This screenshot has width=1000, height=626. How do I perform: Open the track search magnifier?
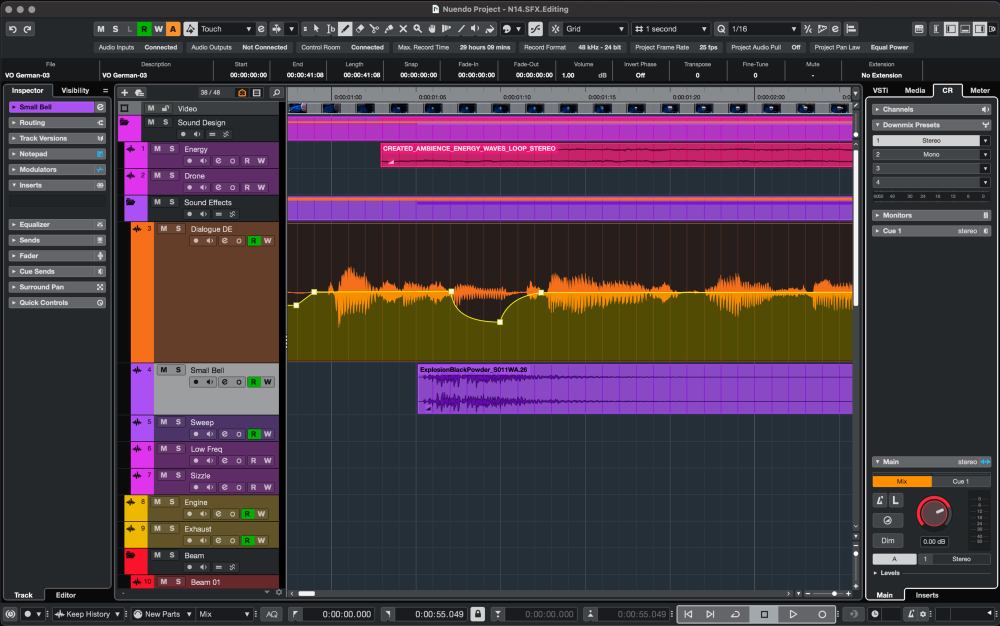click(x=276, y=93)
